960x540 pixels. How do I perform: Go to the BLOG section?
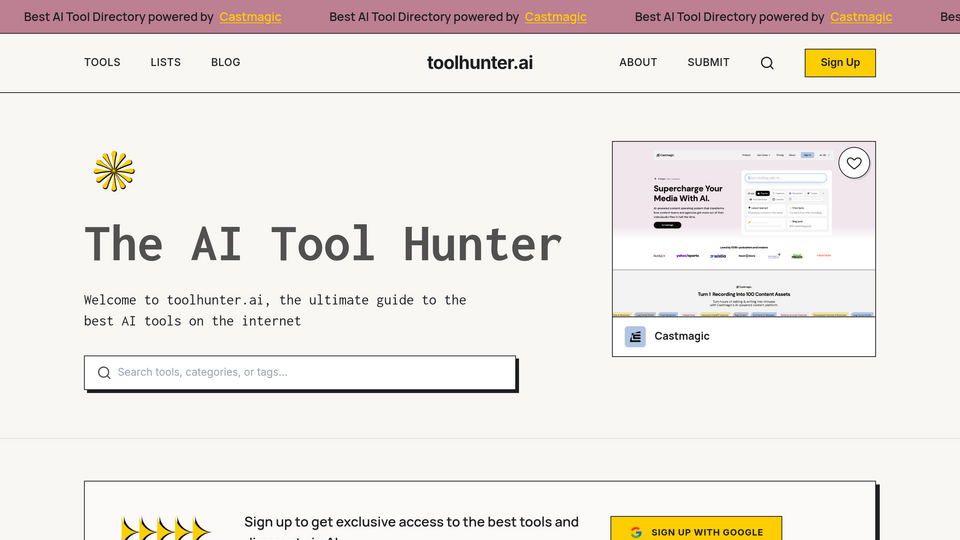tap(226, 62)
